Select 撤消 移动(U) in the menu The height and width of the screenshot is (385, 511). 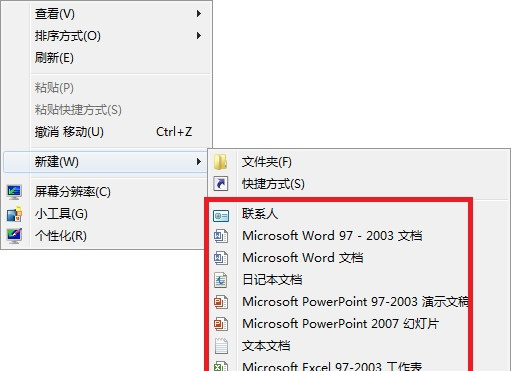pos(107,132)
